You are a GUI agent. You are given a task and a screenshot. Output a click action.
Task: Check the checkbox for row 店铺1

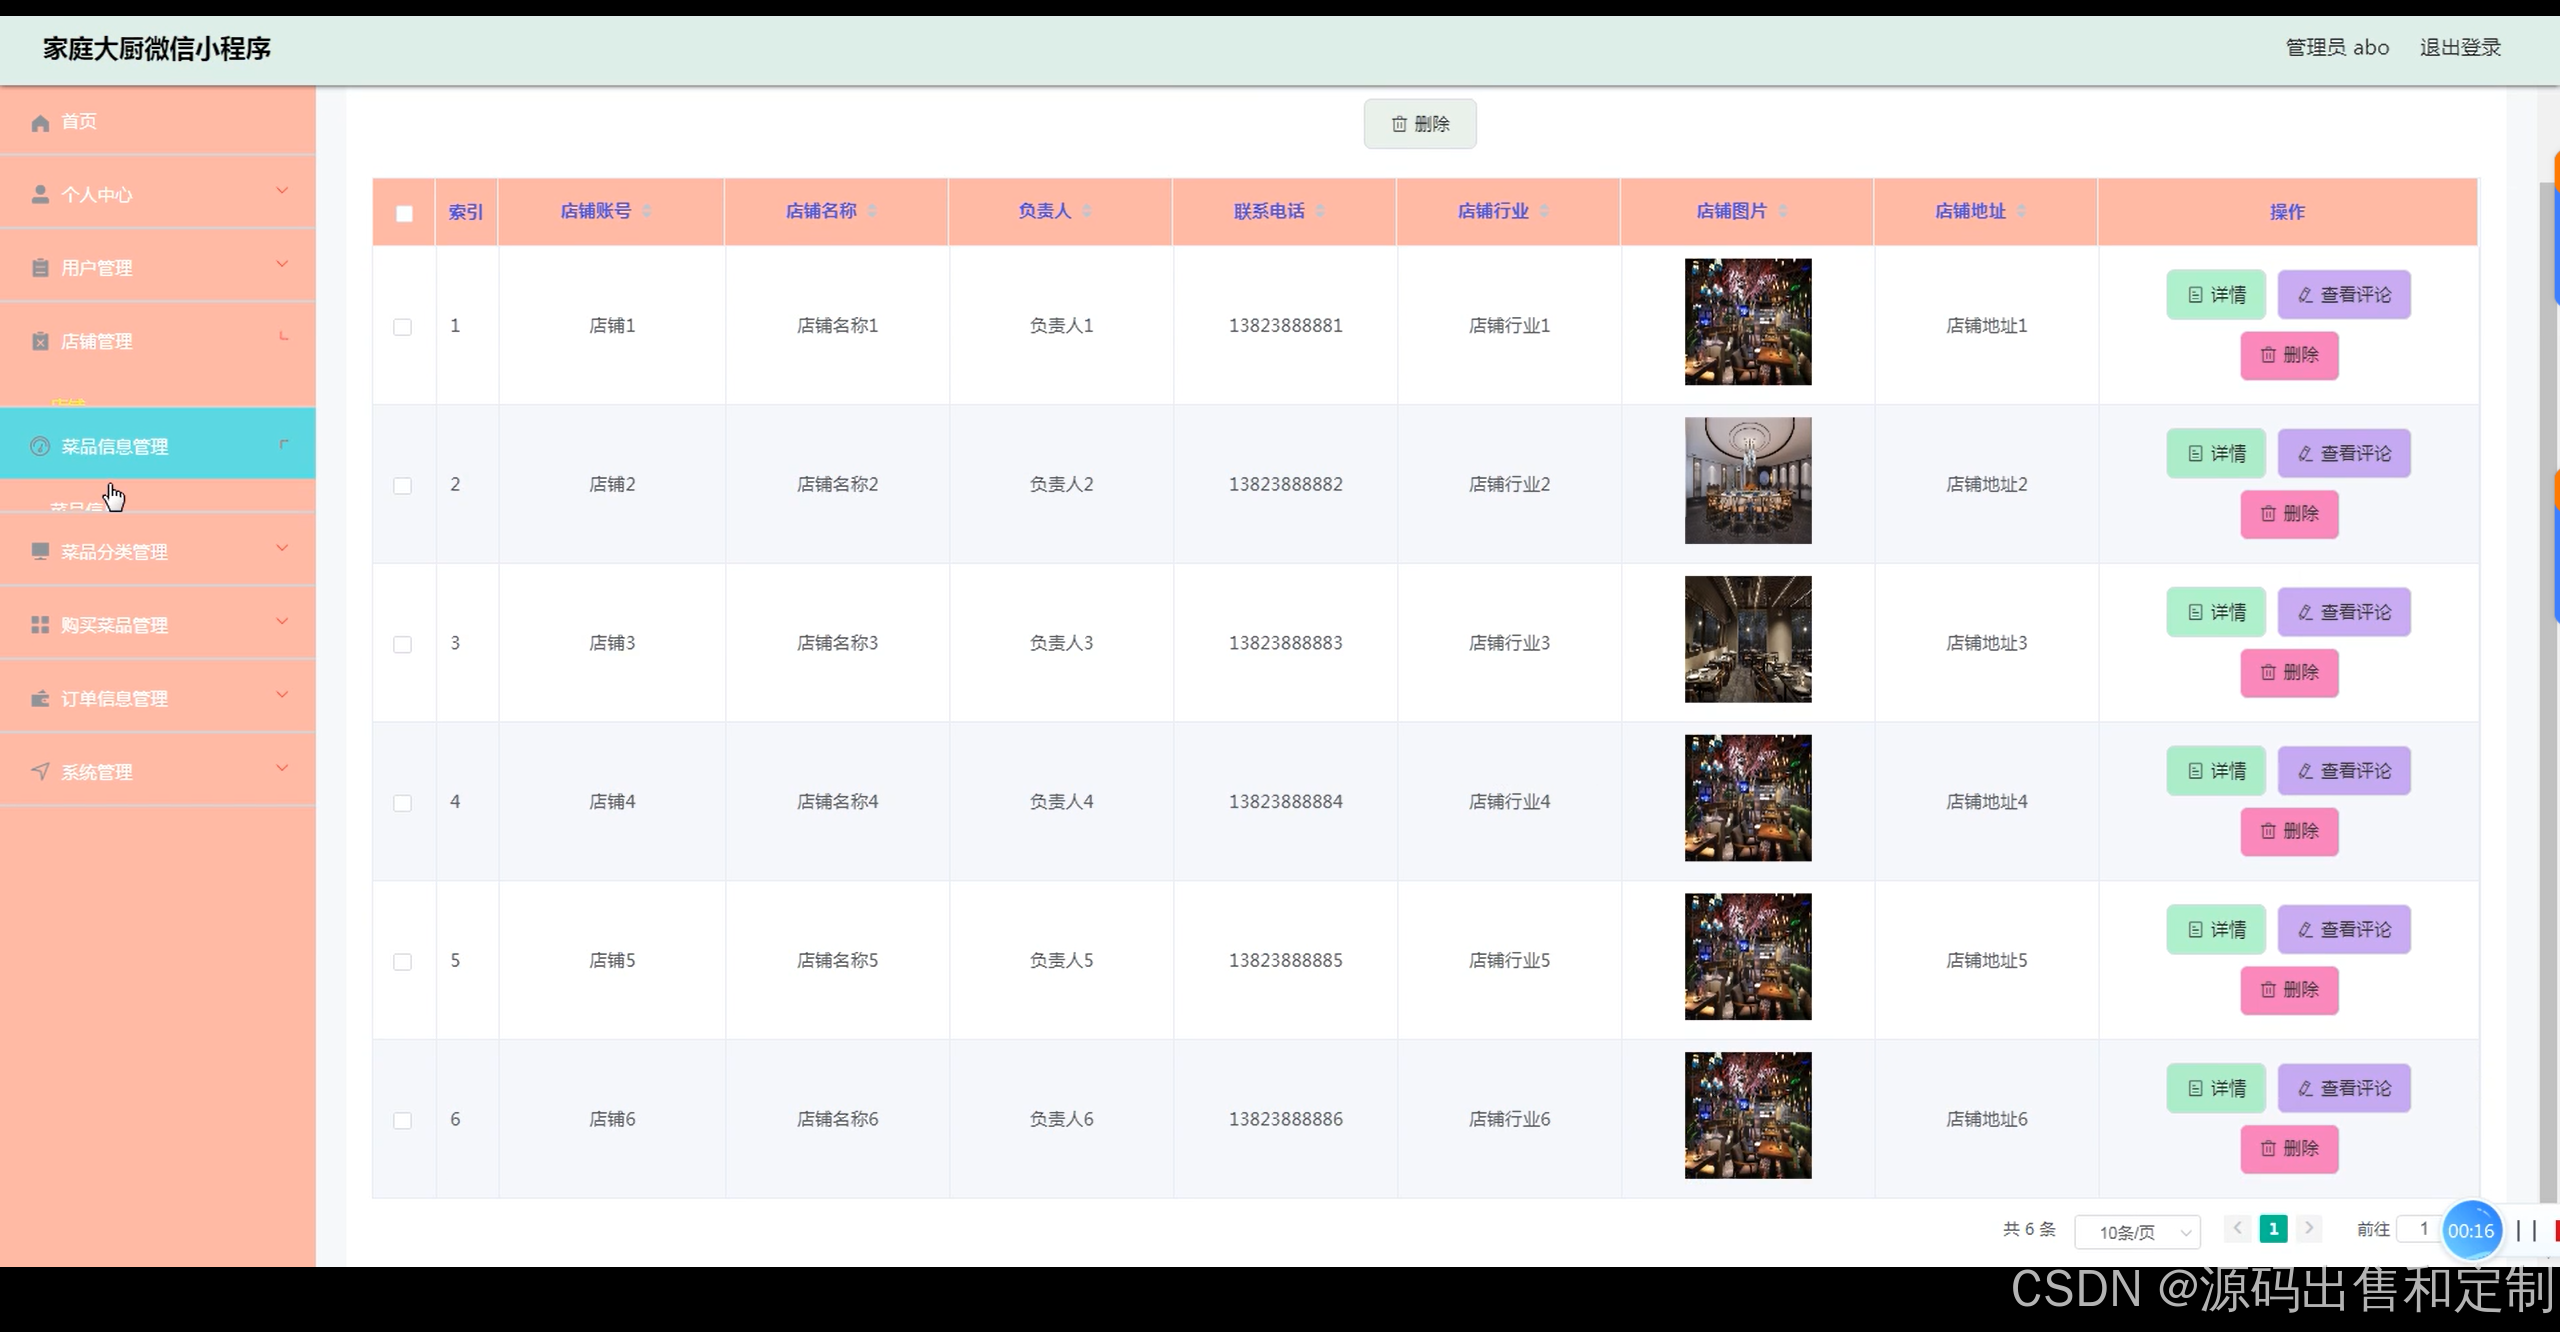(x=402, y=327)
